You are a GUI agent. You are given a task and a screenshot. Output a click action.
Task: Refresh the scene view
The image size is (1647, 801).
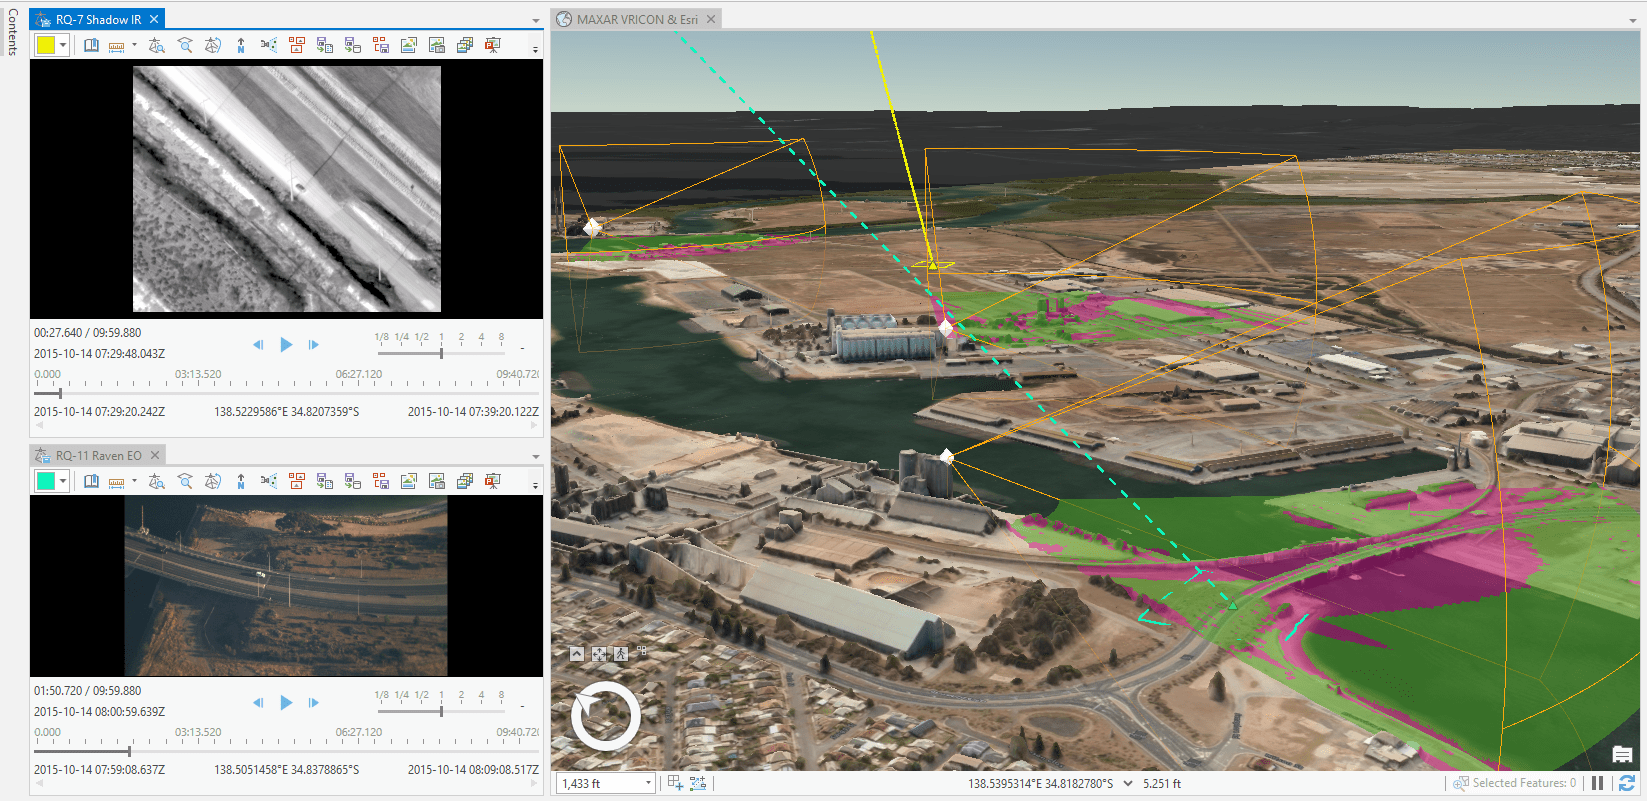(x=1626, y=783)
